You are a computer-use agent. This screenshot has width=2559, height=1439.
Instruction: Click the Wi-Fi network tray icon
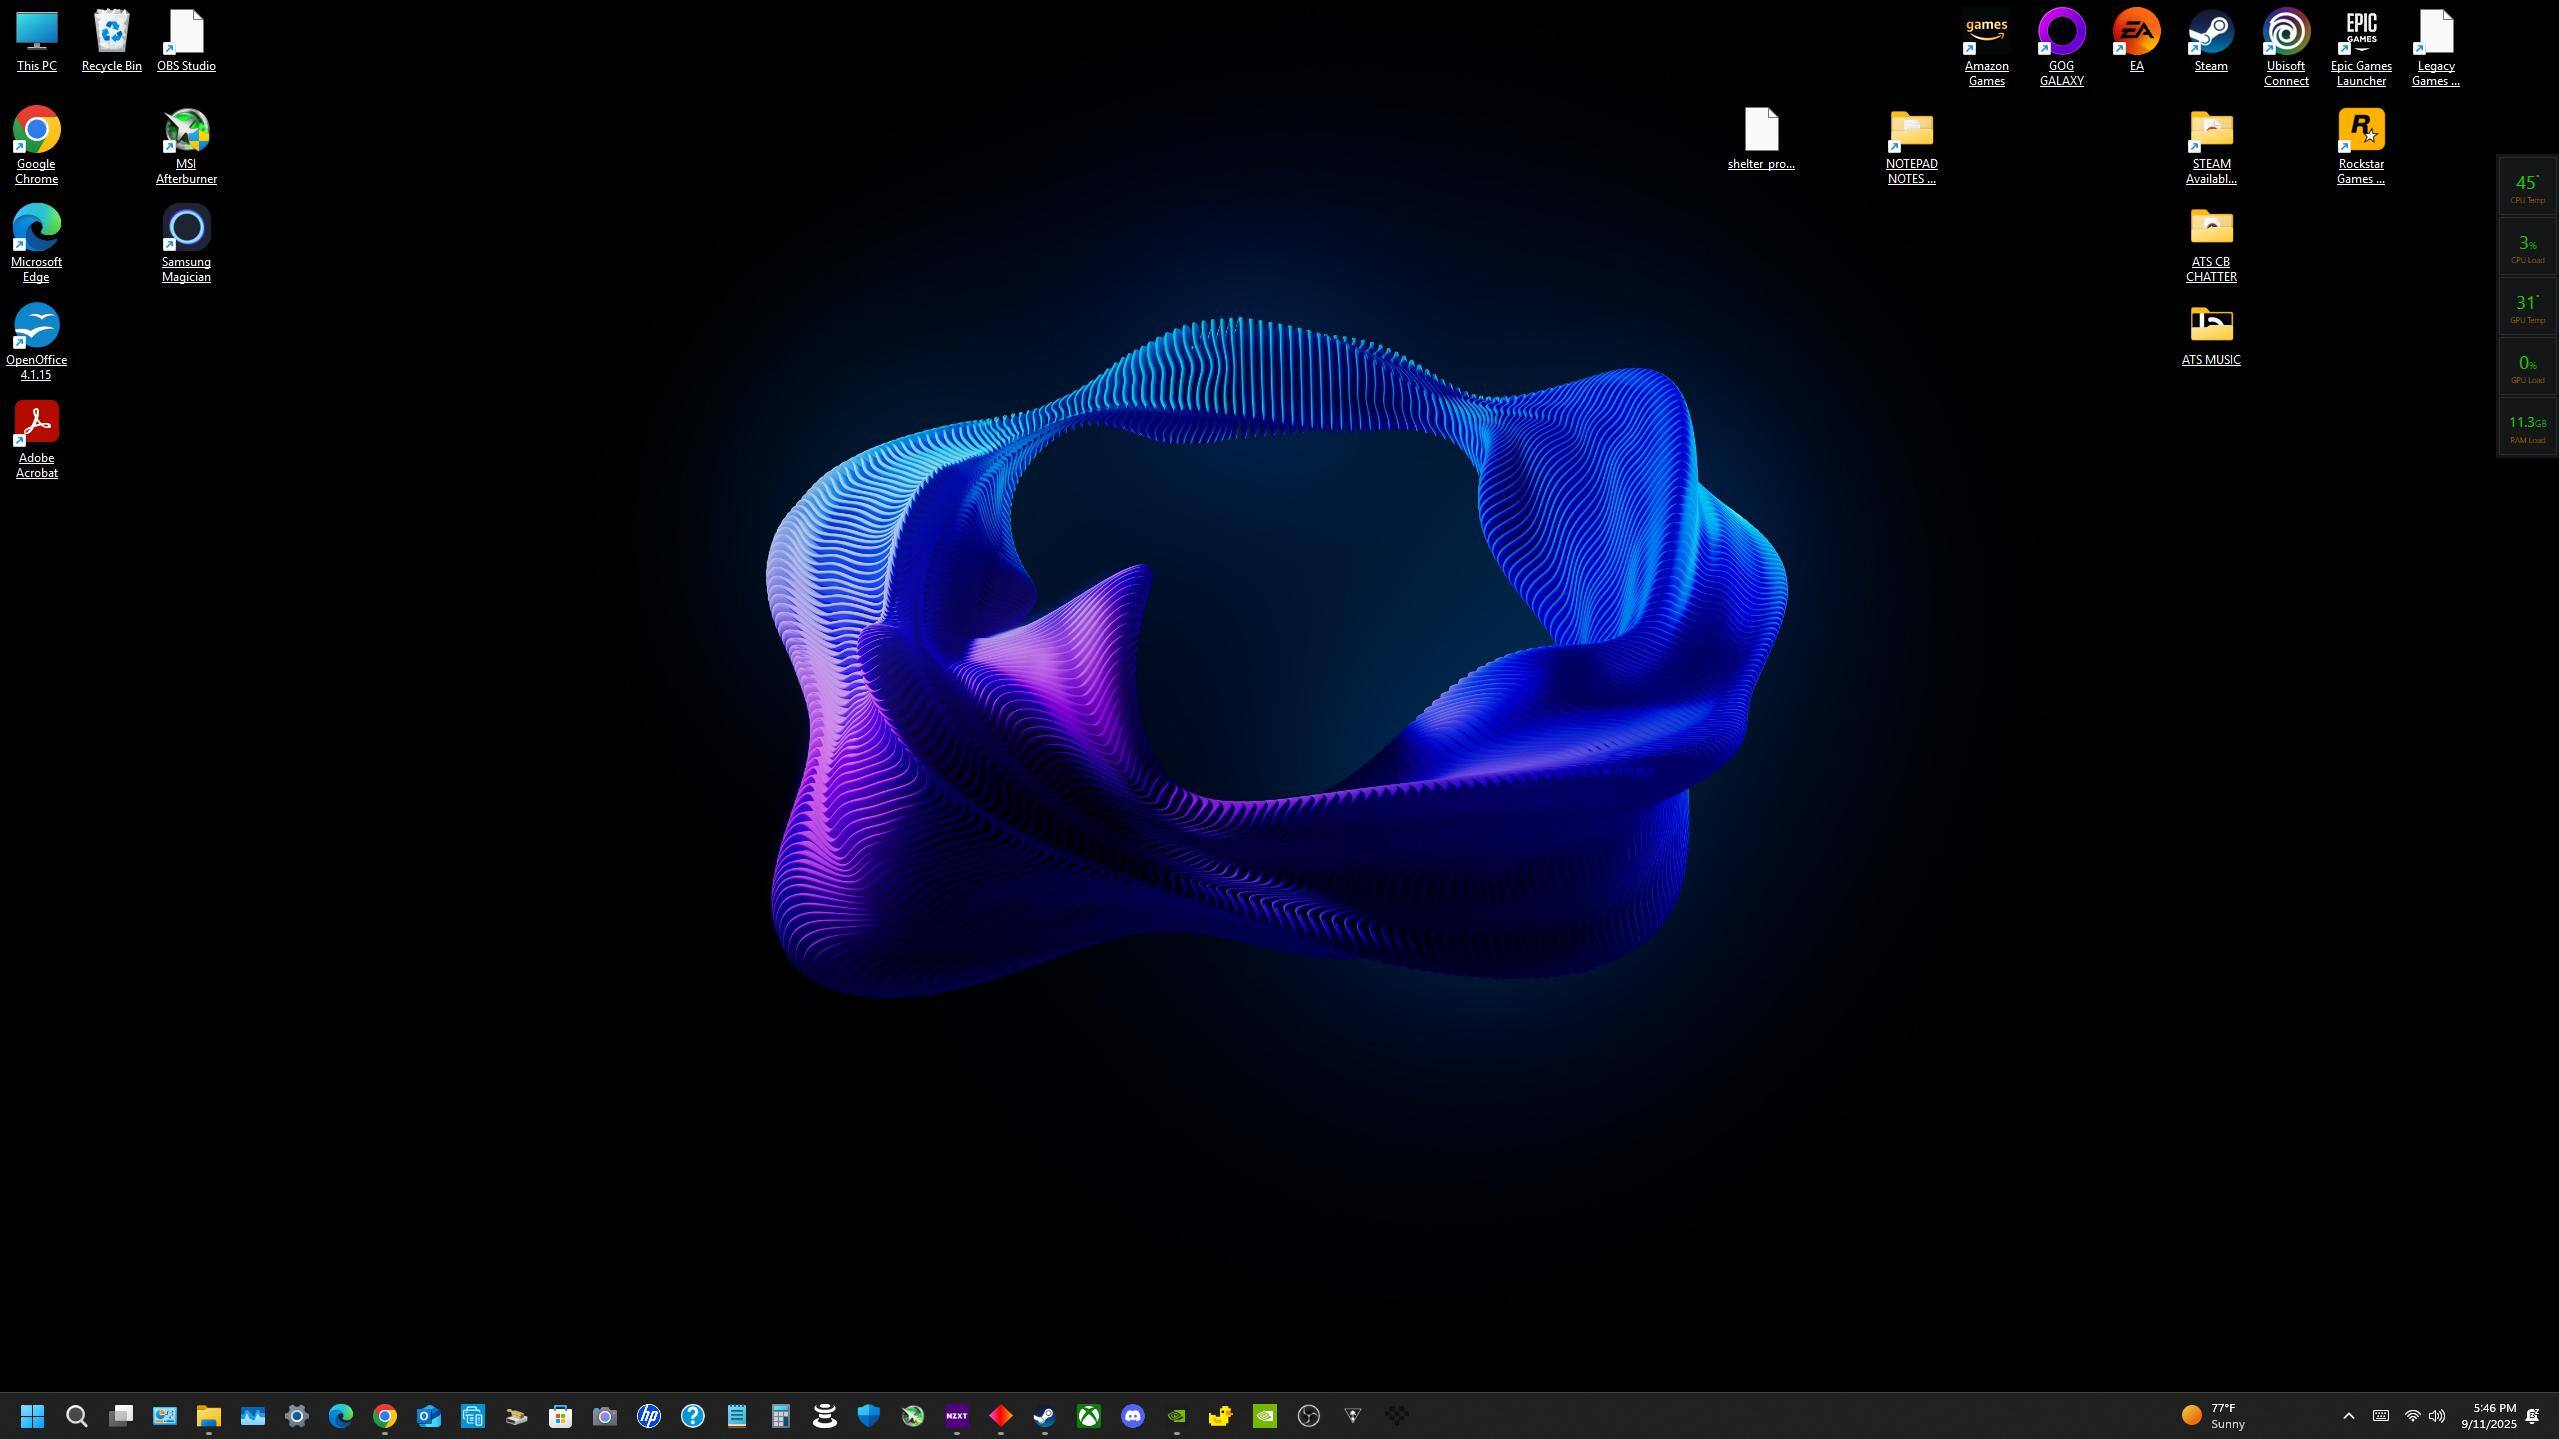pos(2411,1415)
